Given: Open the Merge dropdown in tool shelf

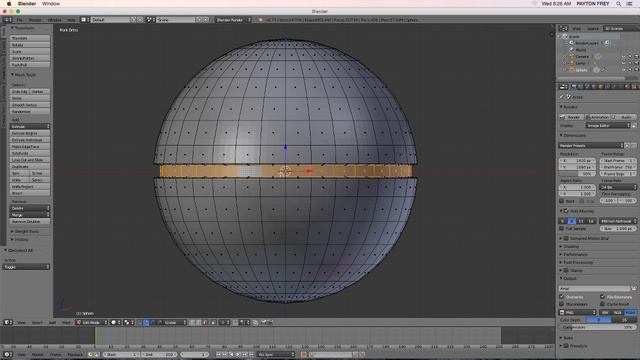Looking at the screenshot, I should (30, 215).
